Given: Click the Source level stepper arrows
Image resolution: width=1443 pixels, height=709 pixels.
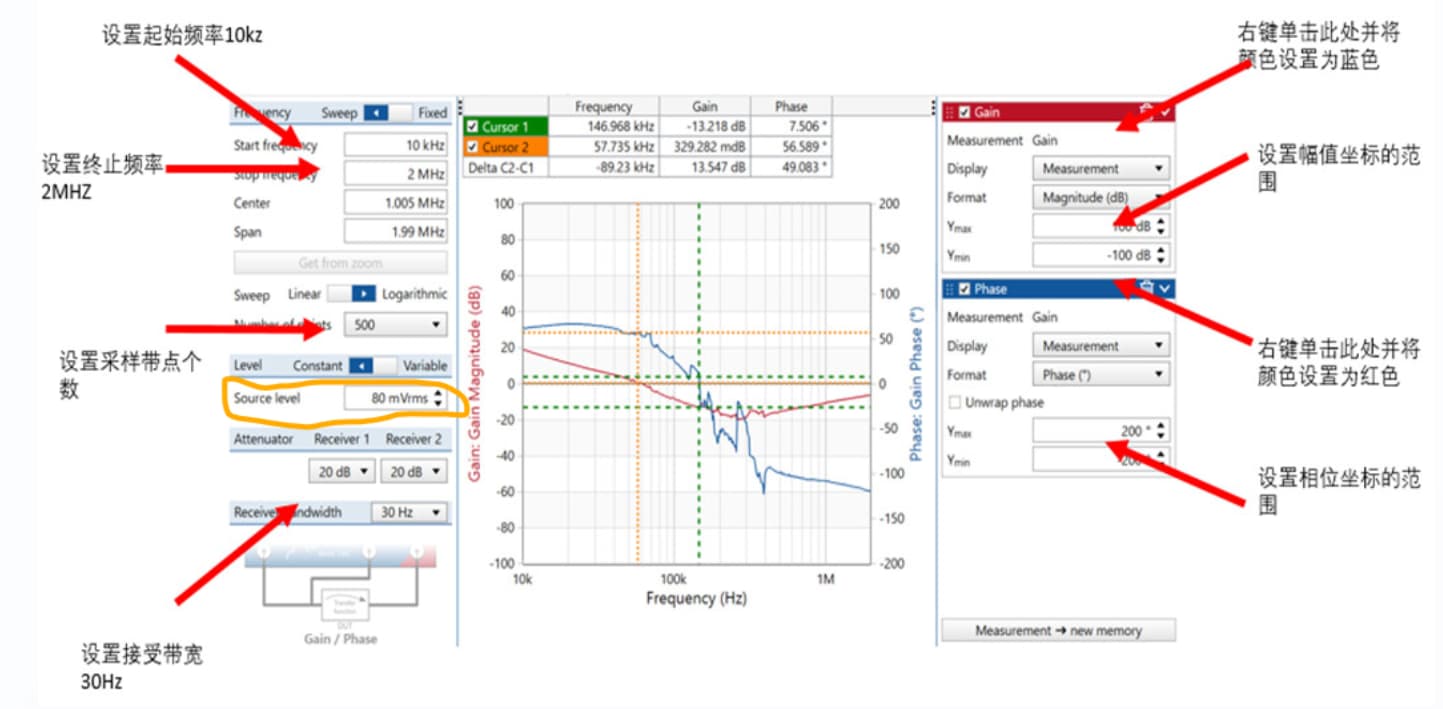Looking at the screenshot, I should [439, 398].
